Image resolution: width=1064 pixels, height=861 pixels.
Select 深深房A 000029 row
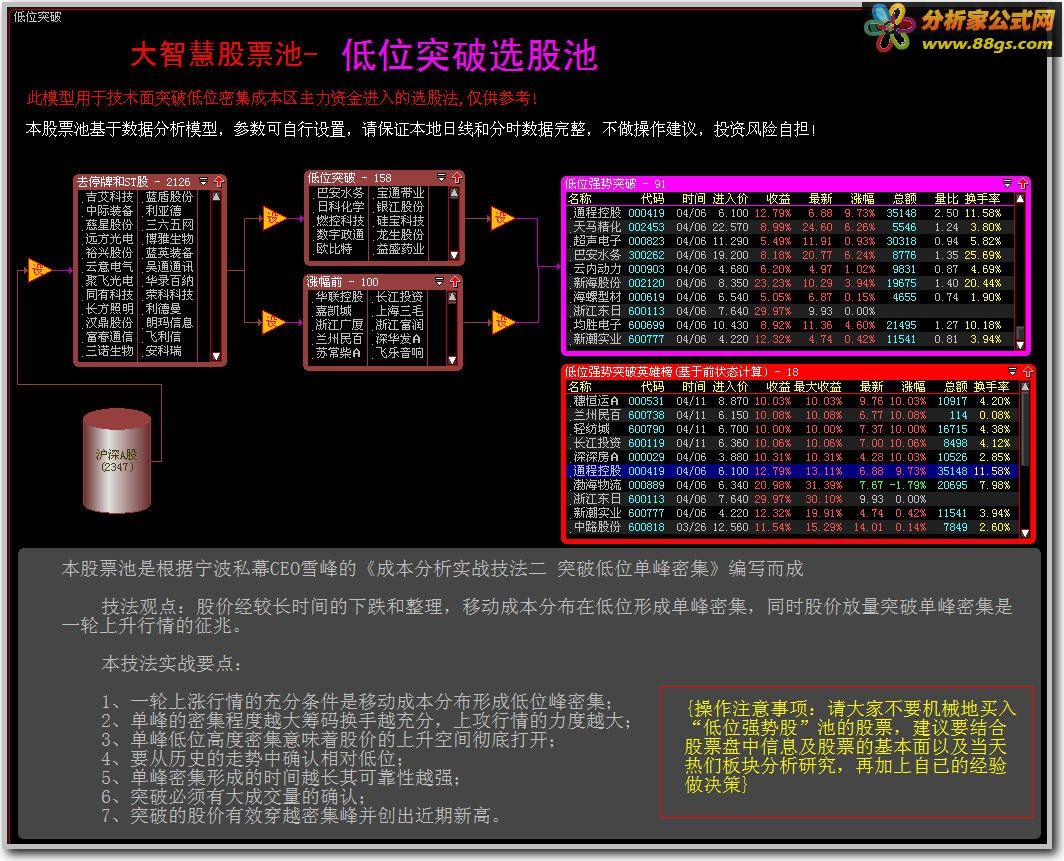[x=791, y=457]
